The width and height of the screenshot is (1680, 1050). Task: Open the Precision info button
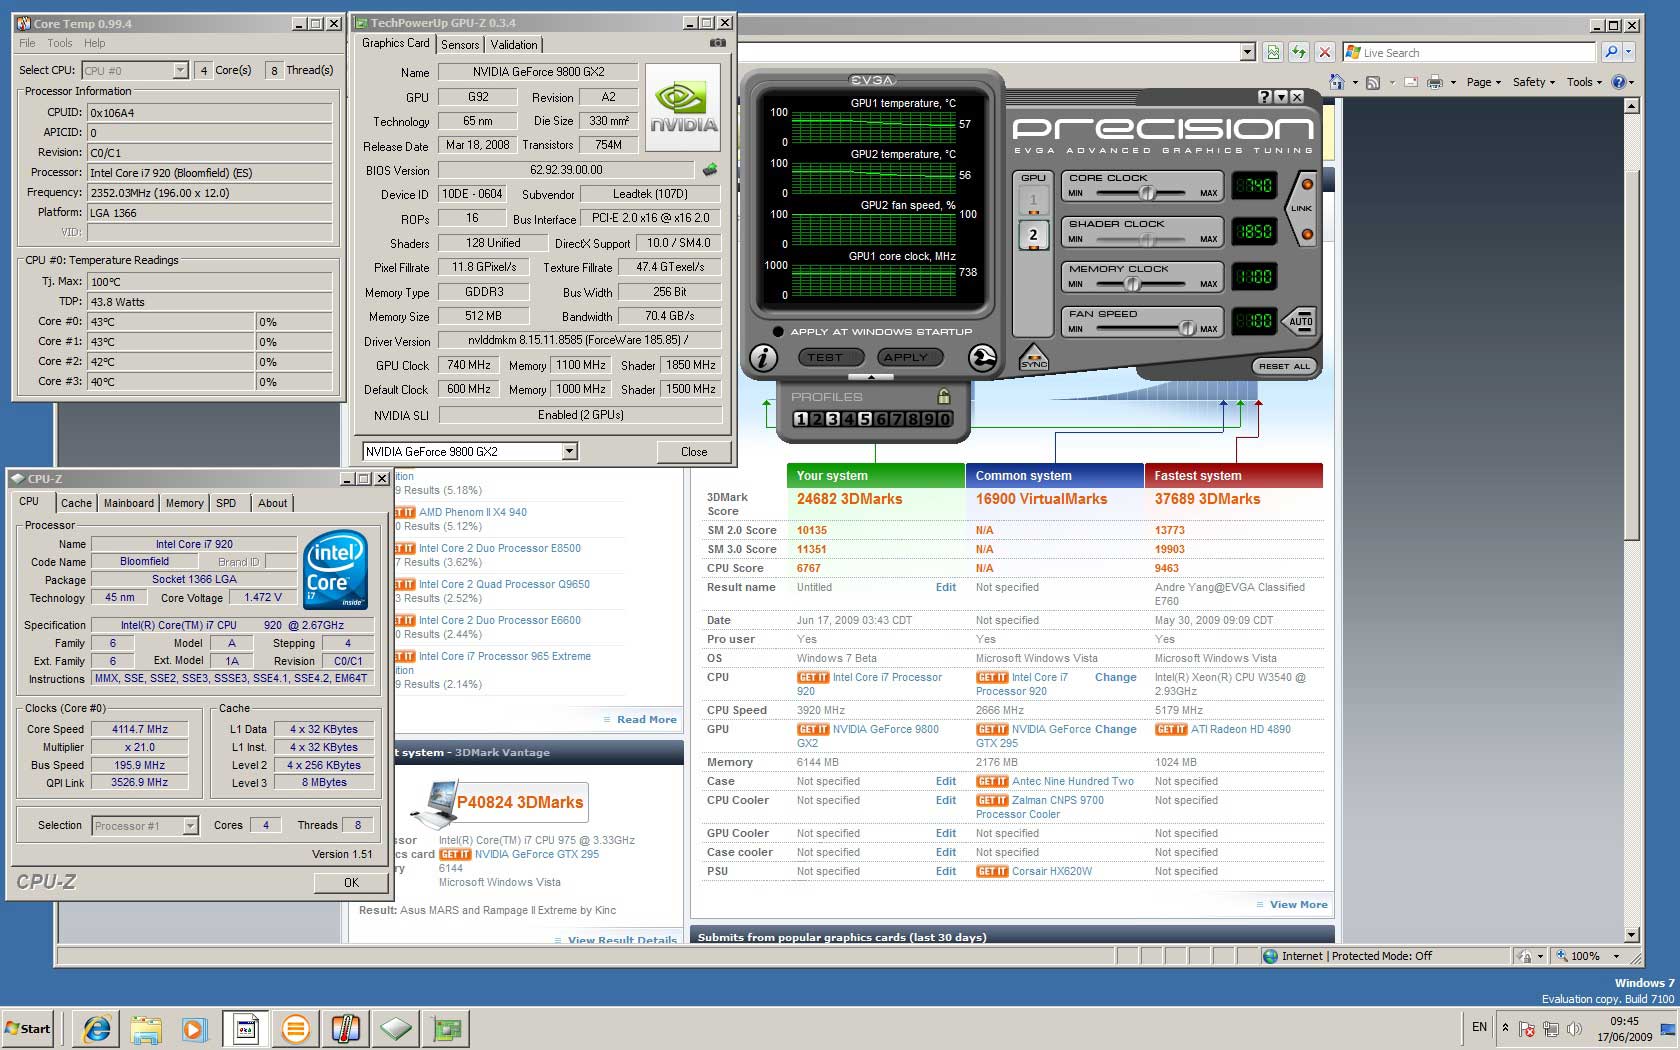(x=763, y=357)
